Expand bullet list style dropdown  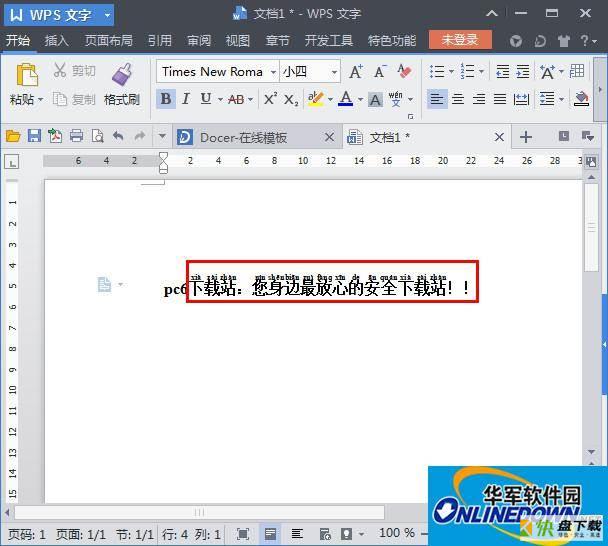point(451,72)
